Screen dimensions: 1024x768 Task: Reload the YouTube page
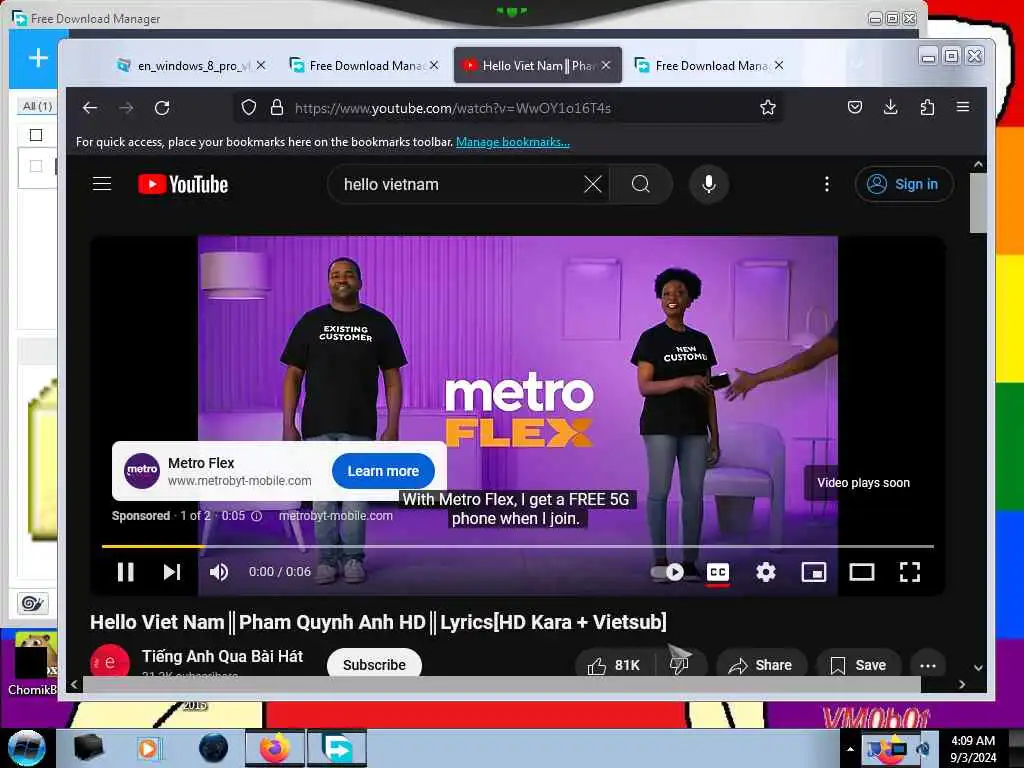point(162,108)
